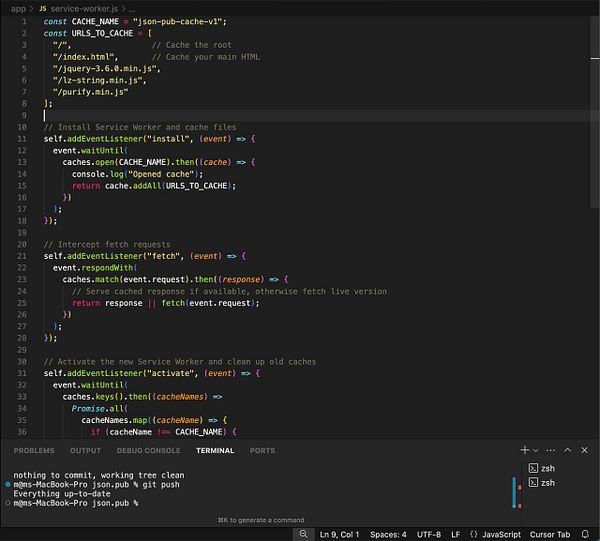Change indentation via Spaces: 4
Screen dimensions: 600x541
point(390,534)
